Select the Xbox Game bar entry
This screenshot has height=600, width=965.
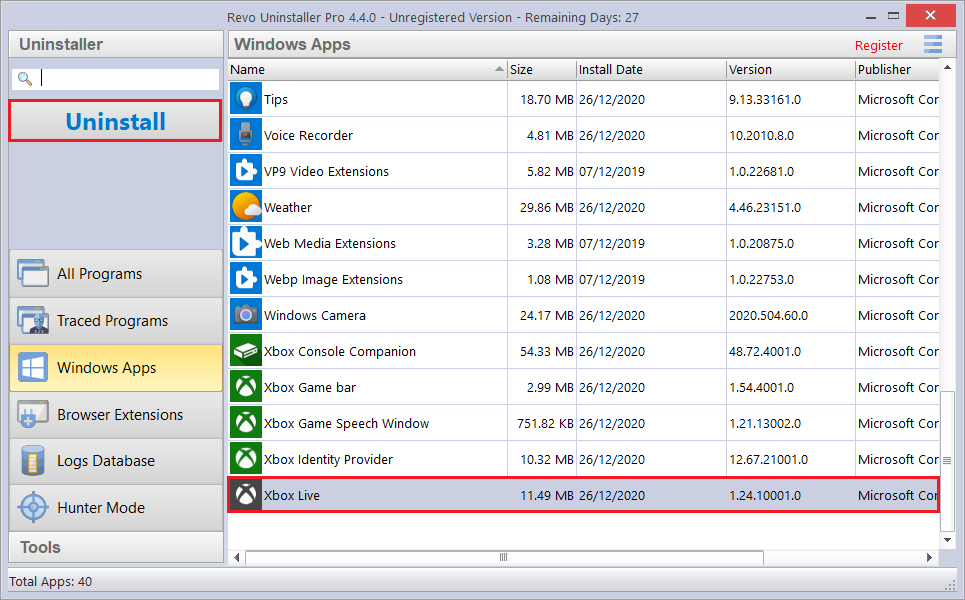pyautogui.click(x=310, y=388)
